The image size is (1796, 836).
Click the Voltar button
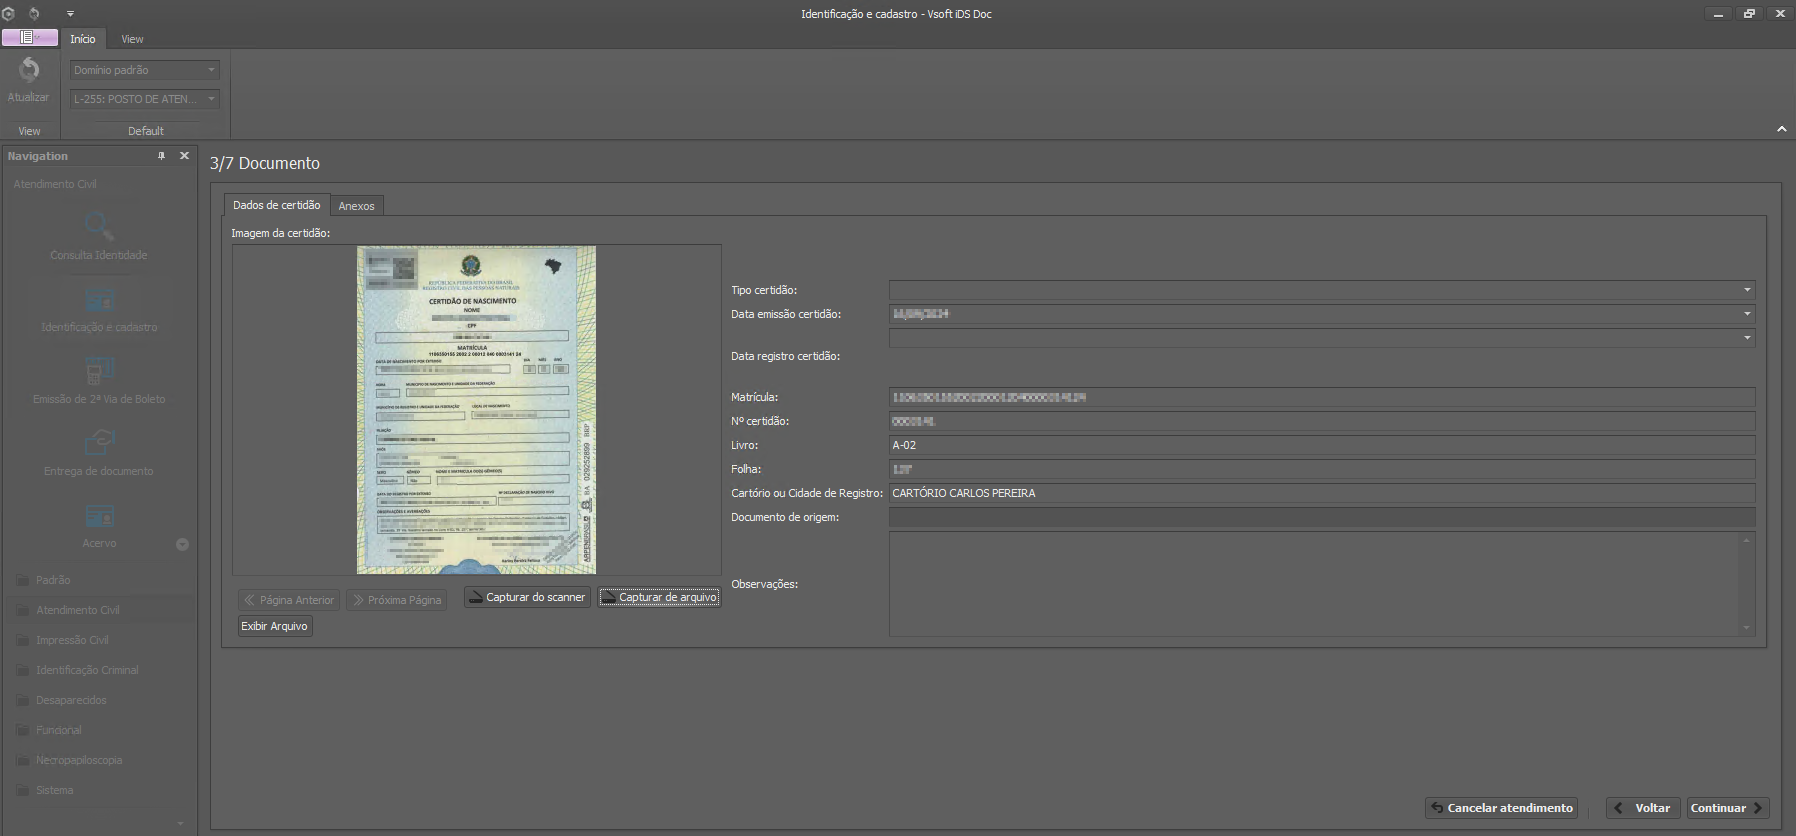tap(1643, 808)
